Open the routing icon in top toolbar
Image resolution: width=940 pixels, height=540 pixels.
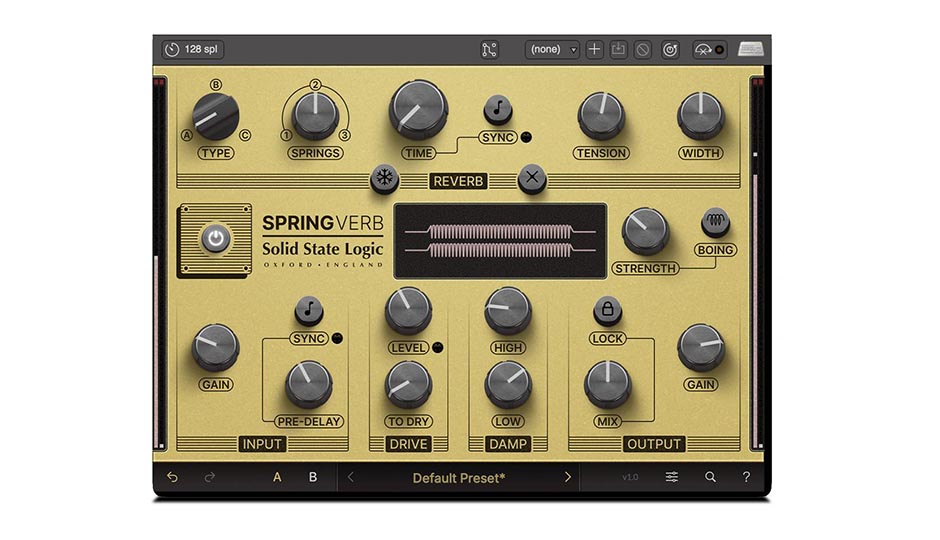tap(489, 49)
